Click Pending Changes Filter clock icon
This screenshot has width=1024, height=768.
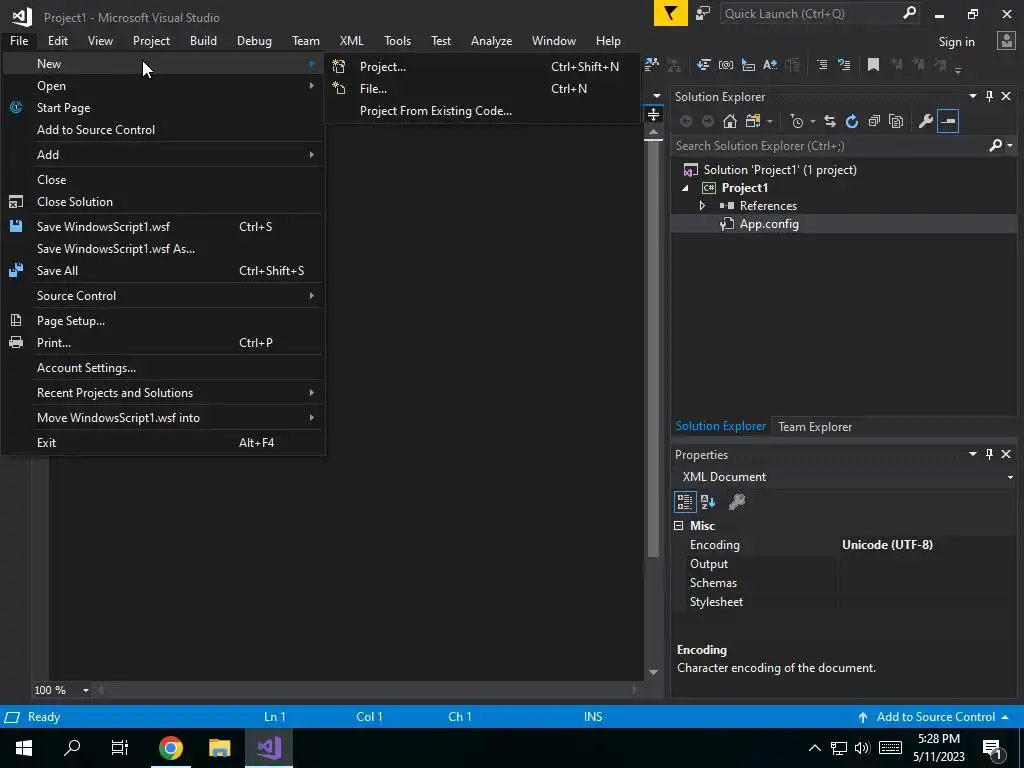(x=797, y=121)
